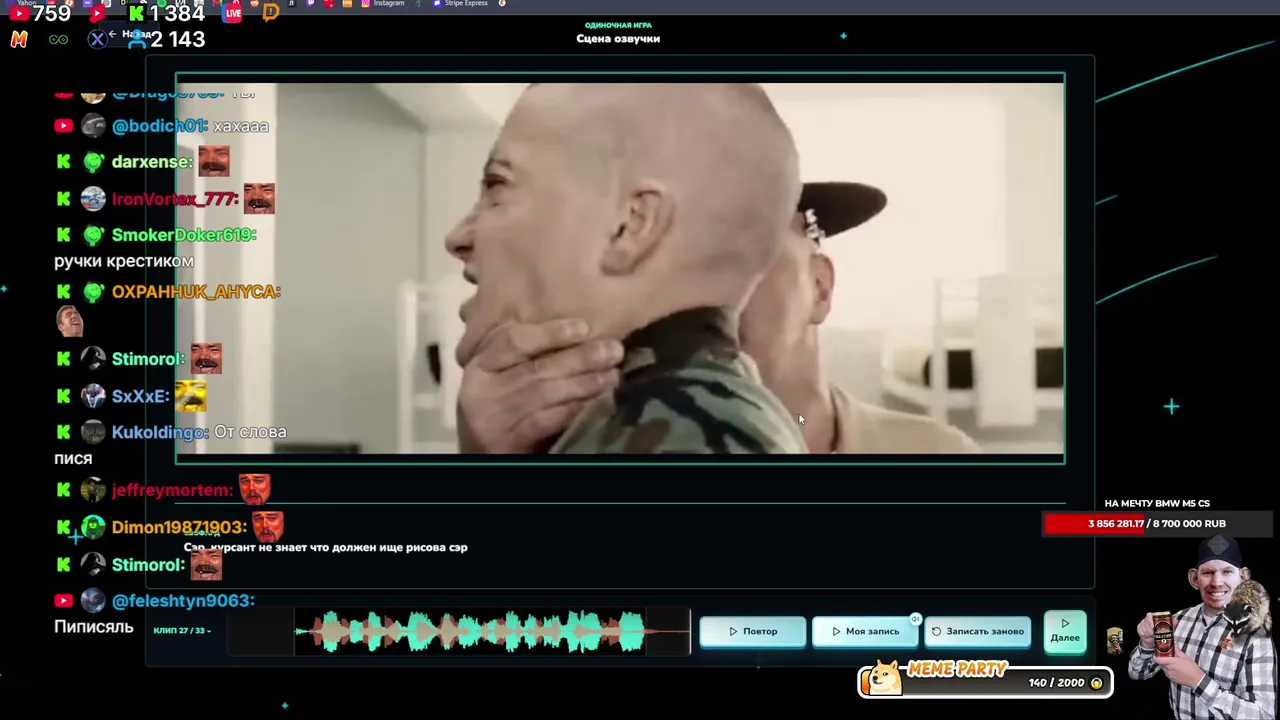Image resolution: width=1280 pixels, height=720 pixels.
Task: Click username @feleshtyn9063 in chat
Action: pos(183,600)
